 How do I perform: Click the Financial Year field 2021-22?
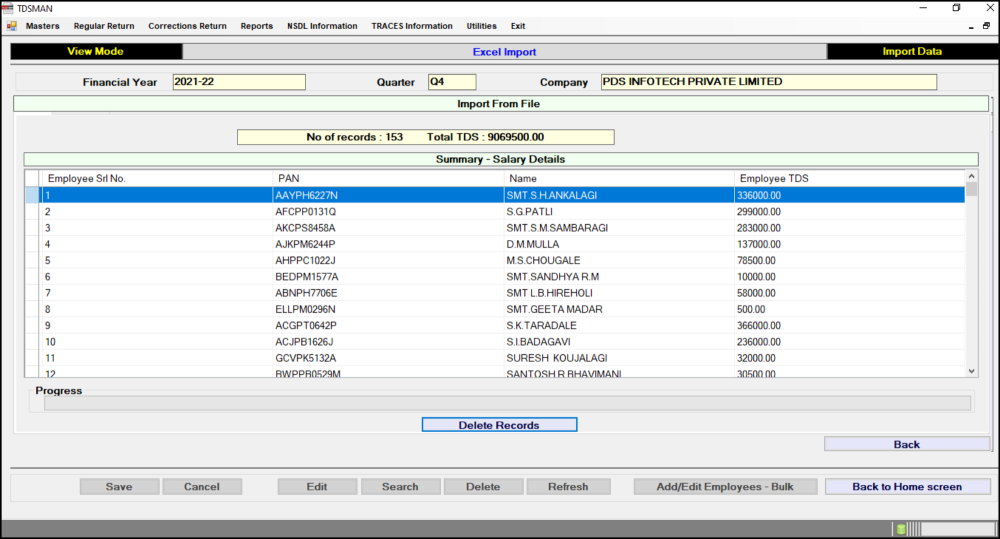239,82
